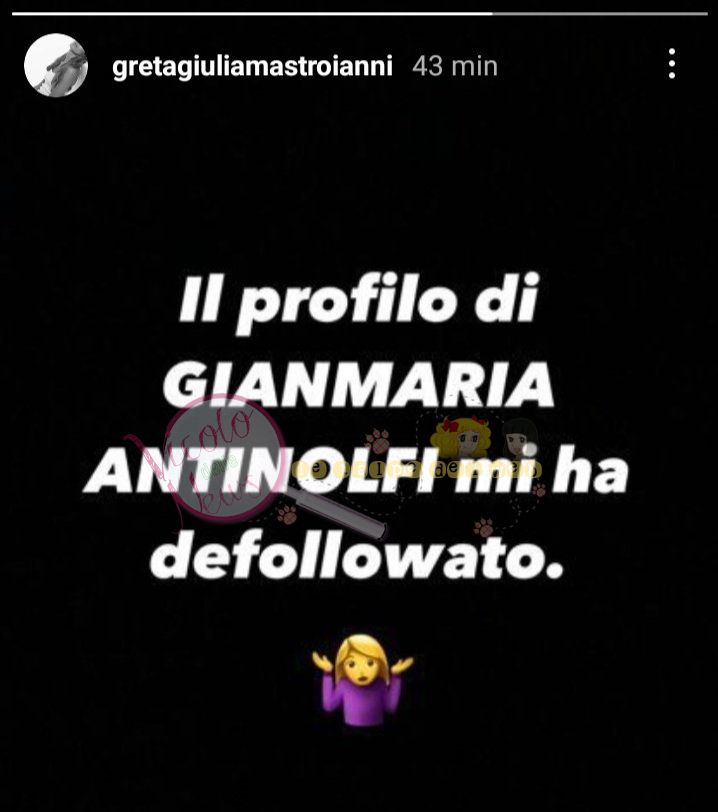Tap the word 'defollowato.'
The width and height of the screenshot is (718, 812).
coord(356,558)
